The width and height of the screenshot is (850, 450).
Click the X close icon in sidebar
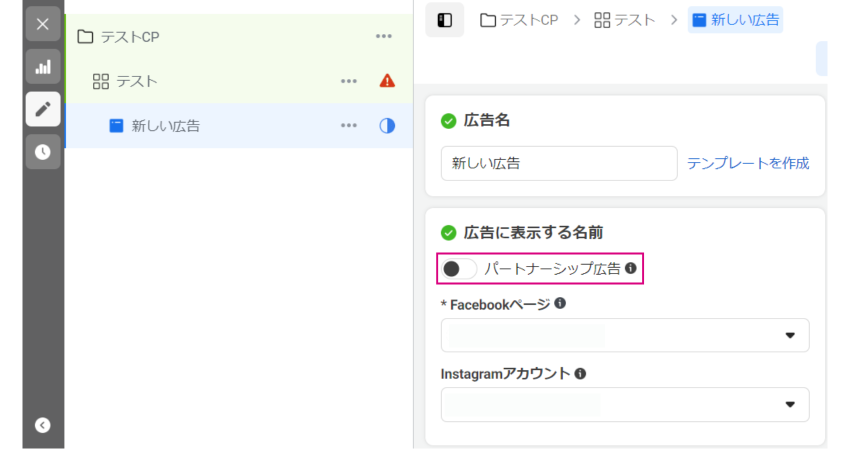tap(43, 24)
